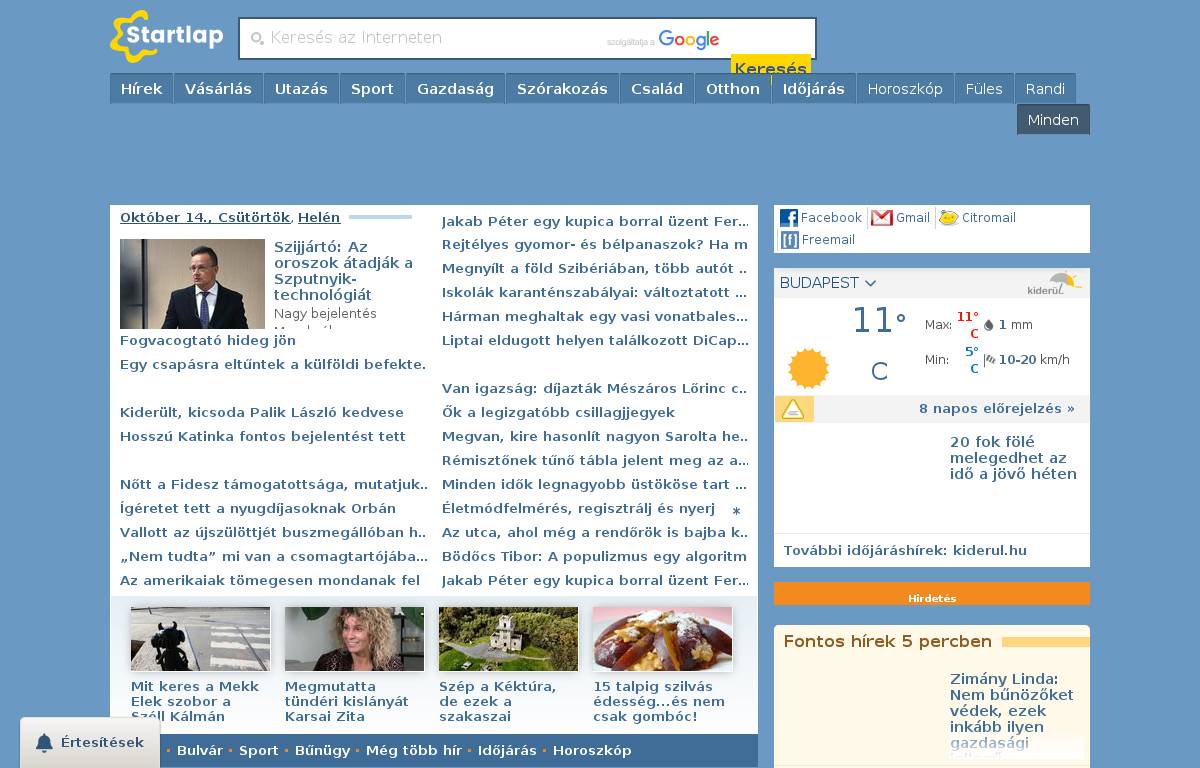Click the bell icon in Értesítések
The width and height of the screenshot is (1200, 768).
[x=44, y=743]
